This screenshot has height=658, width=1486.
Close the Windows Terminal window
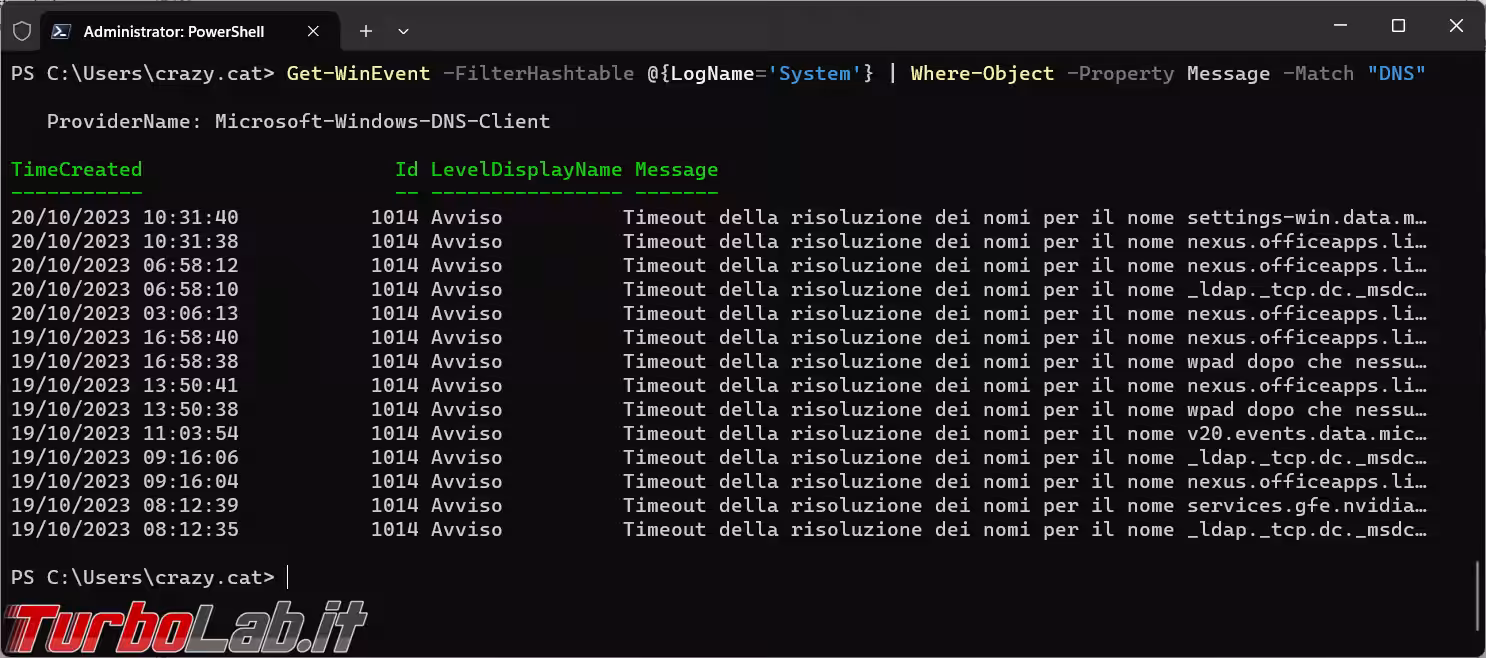[x=1454, y=26]
